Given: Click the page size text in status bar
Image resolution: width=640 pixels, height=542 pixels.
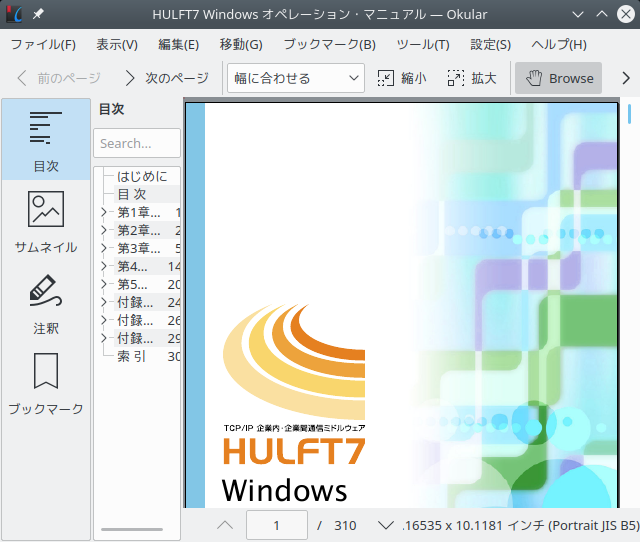Looking at the screenshot, I should coord(520,525).
